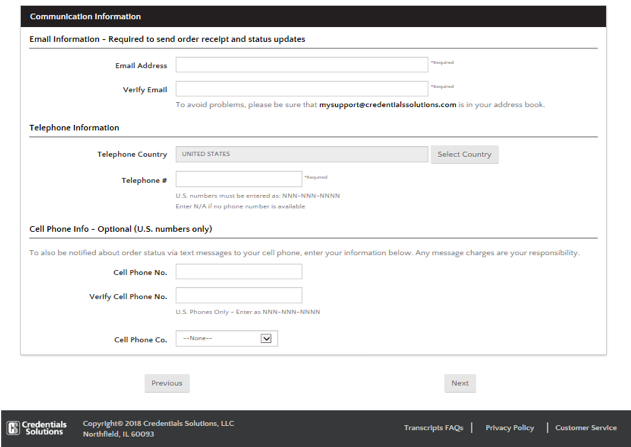Click the Verify Cell Phone No. field
This screenshot has height=447, width=631.
click(239, 295)
